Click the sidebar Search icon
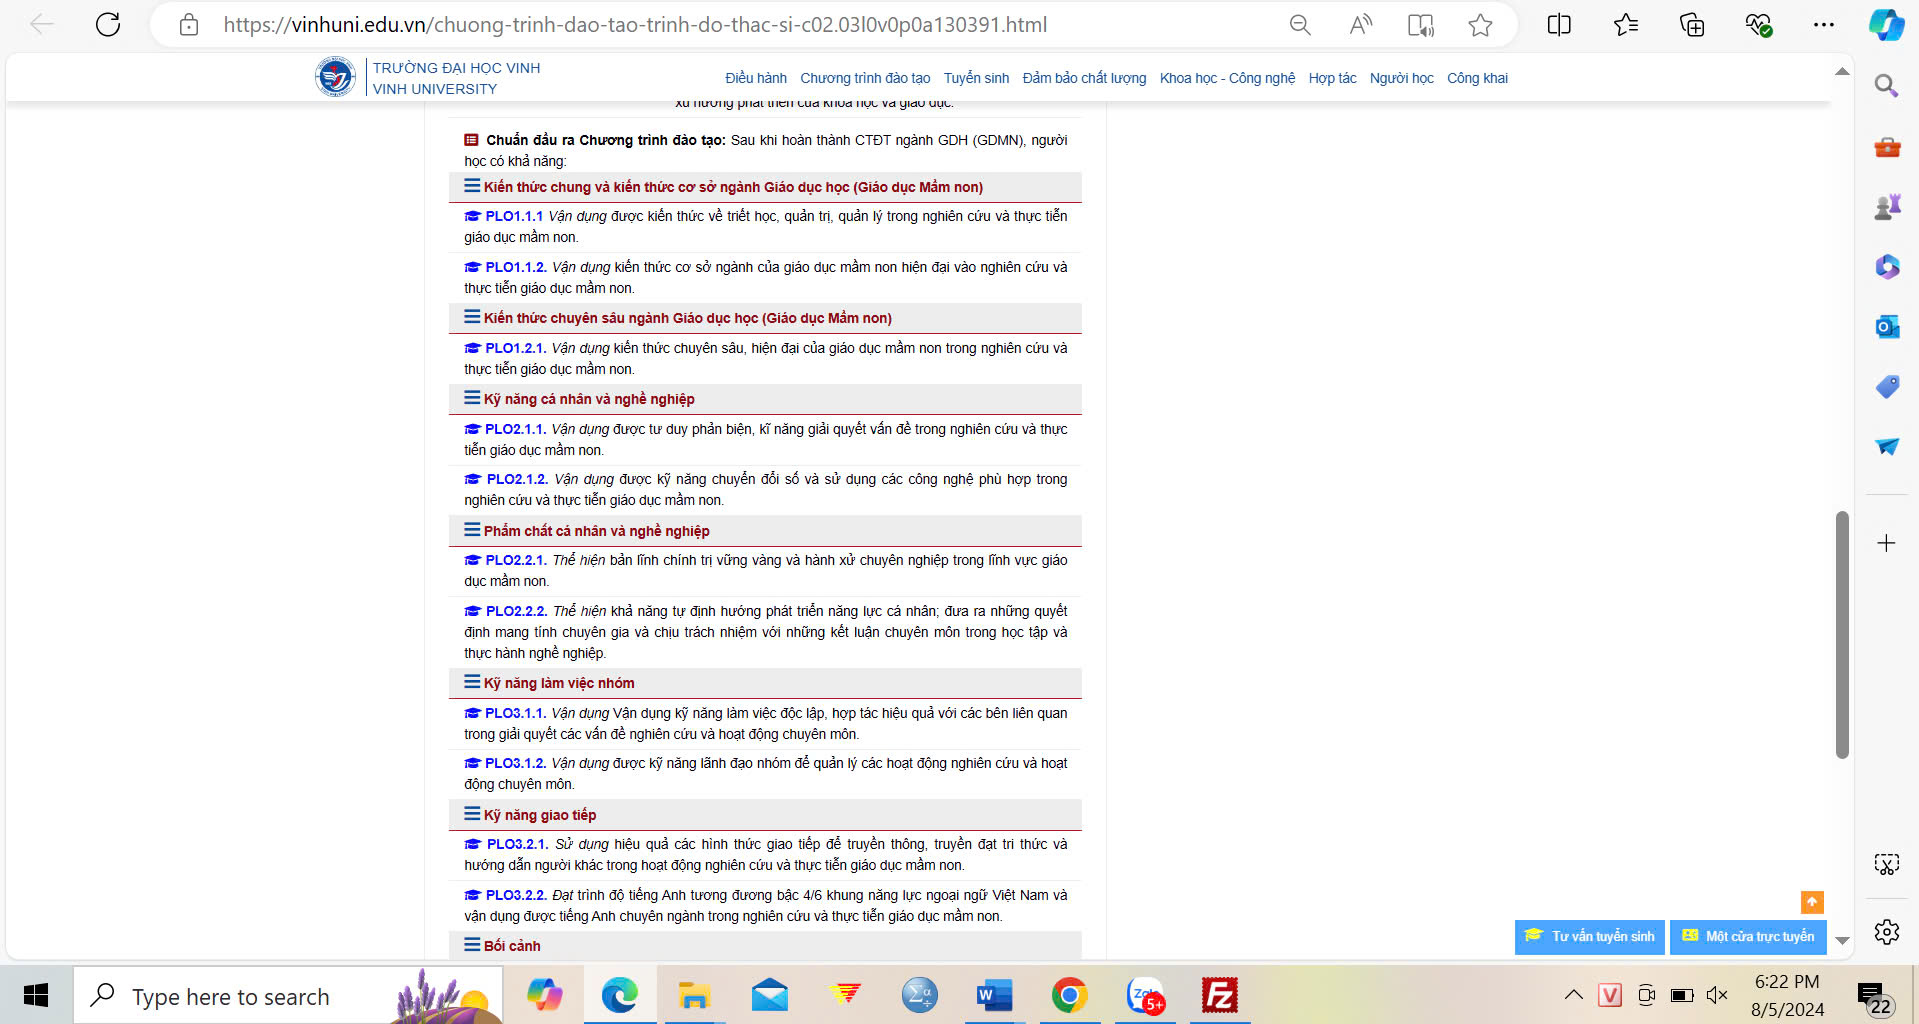Image resolution: width=1919 pixels, height=1024 pixels. (1886, 86)
